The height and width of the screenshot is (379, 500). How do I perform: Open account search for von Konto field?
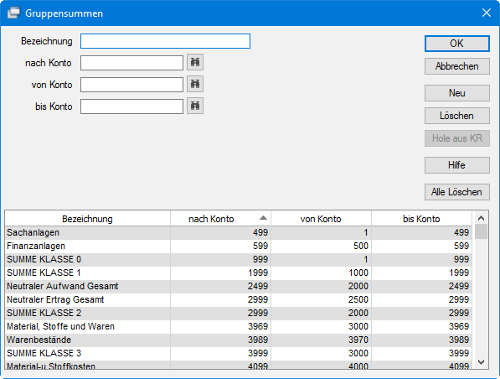195,84
